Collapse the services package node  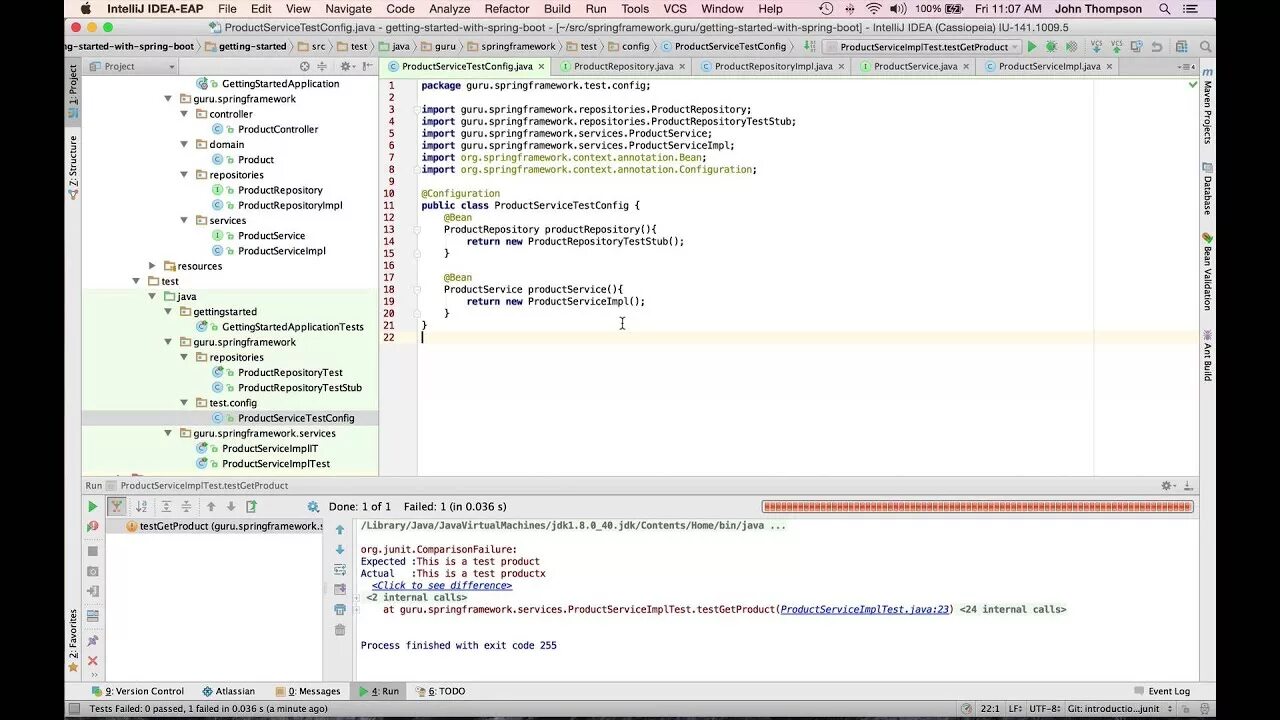(x=185, y=220)
